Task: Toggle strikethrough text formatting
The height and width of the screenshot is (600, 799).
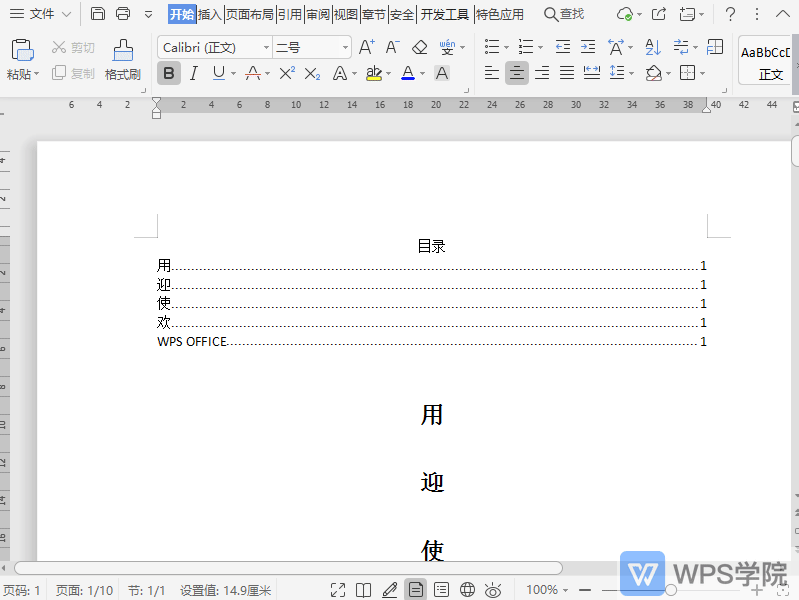Action: click(x=253, y=73)
